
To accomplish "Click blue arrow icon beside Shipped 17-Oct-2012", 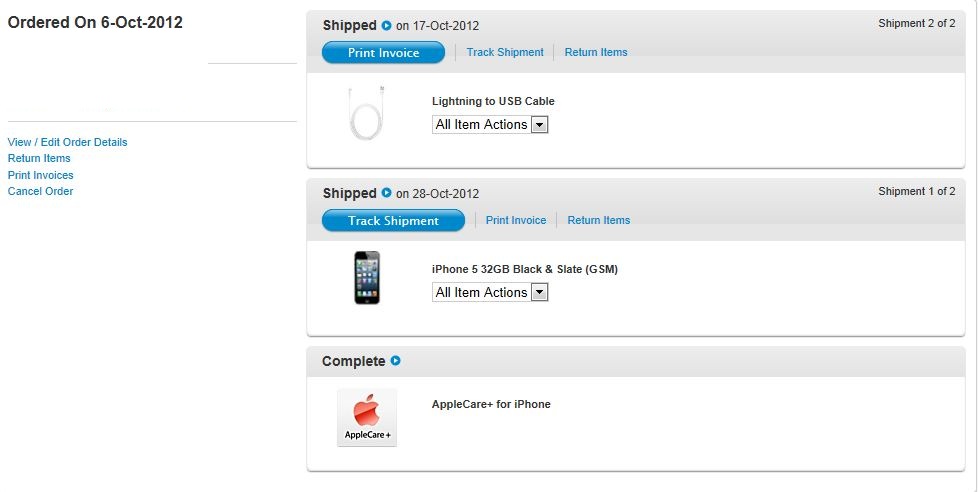I will pos(386,26).
